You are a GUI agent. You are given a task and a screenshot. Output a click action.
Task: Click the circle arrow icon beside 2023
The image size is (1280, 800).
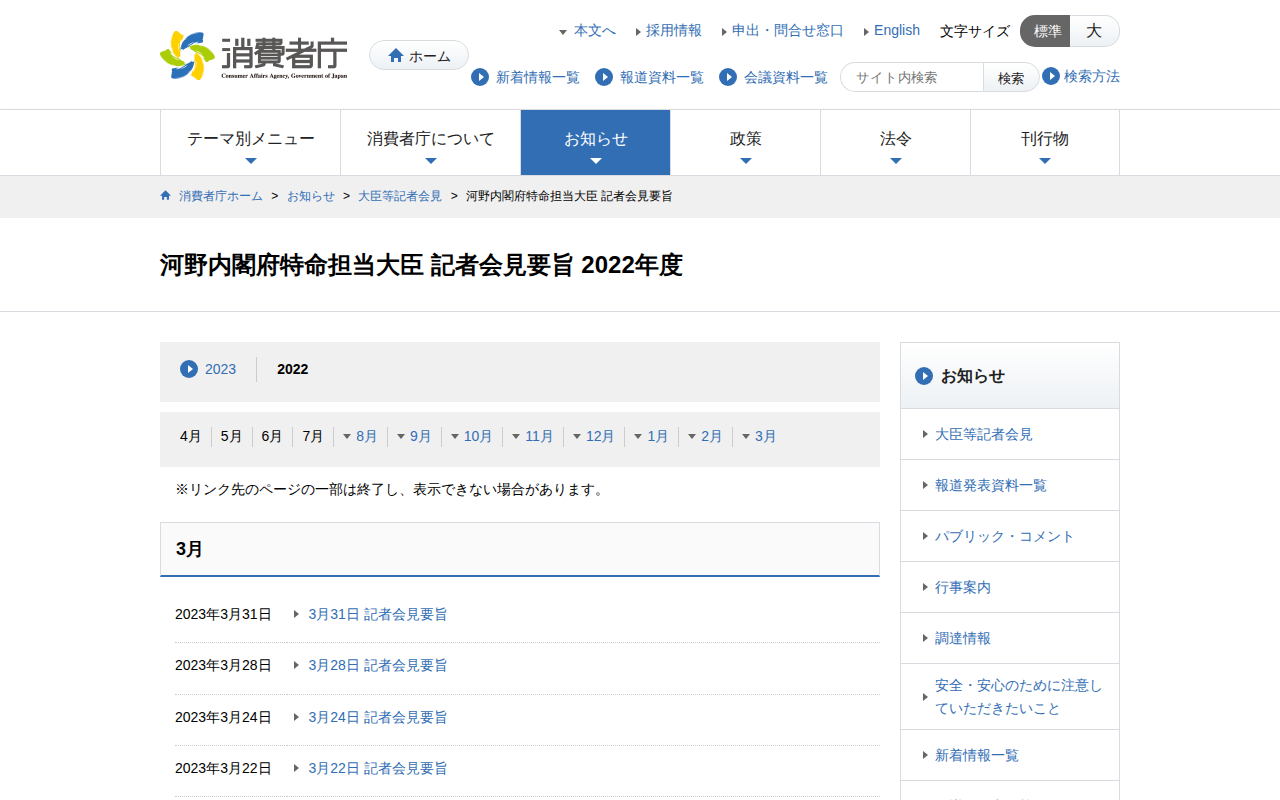[x=189, y=369]
